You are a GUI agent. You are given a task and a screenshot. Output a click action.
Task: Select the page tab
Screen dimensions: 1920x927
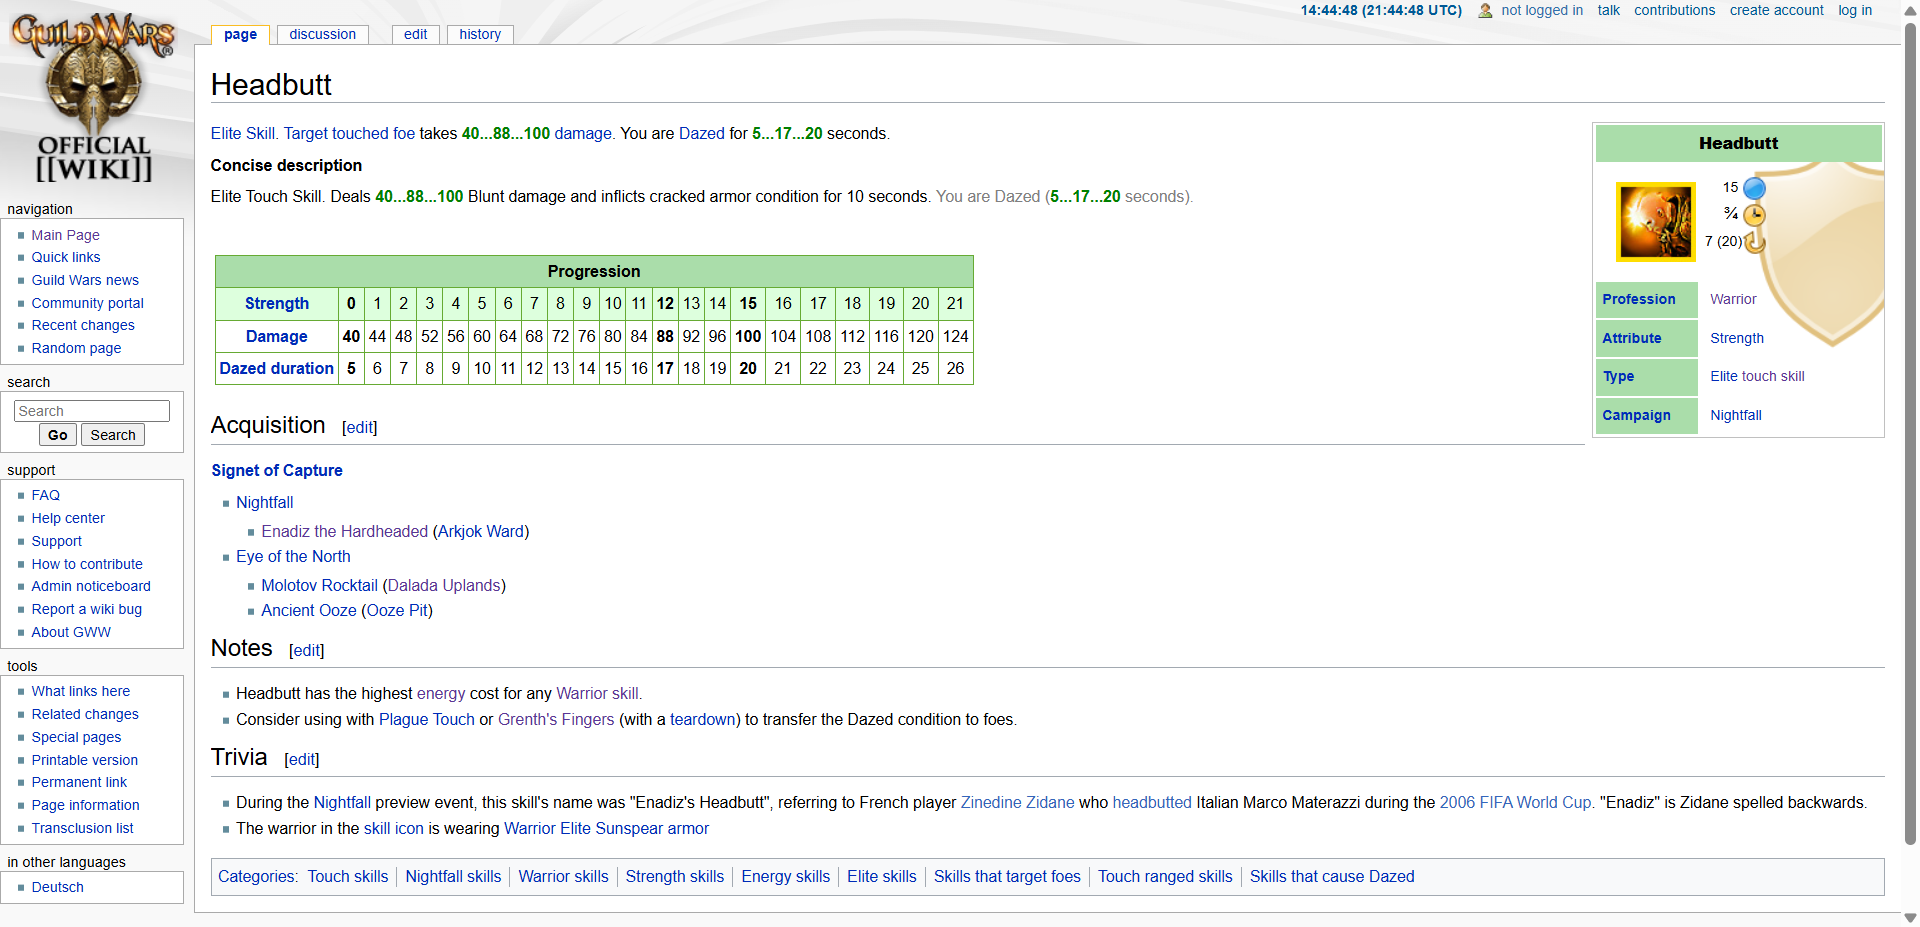pyautogui.click(x=240, y=34)
